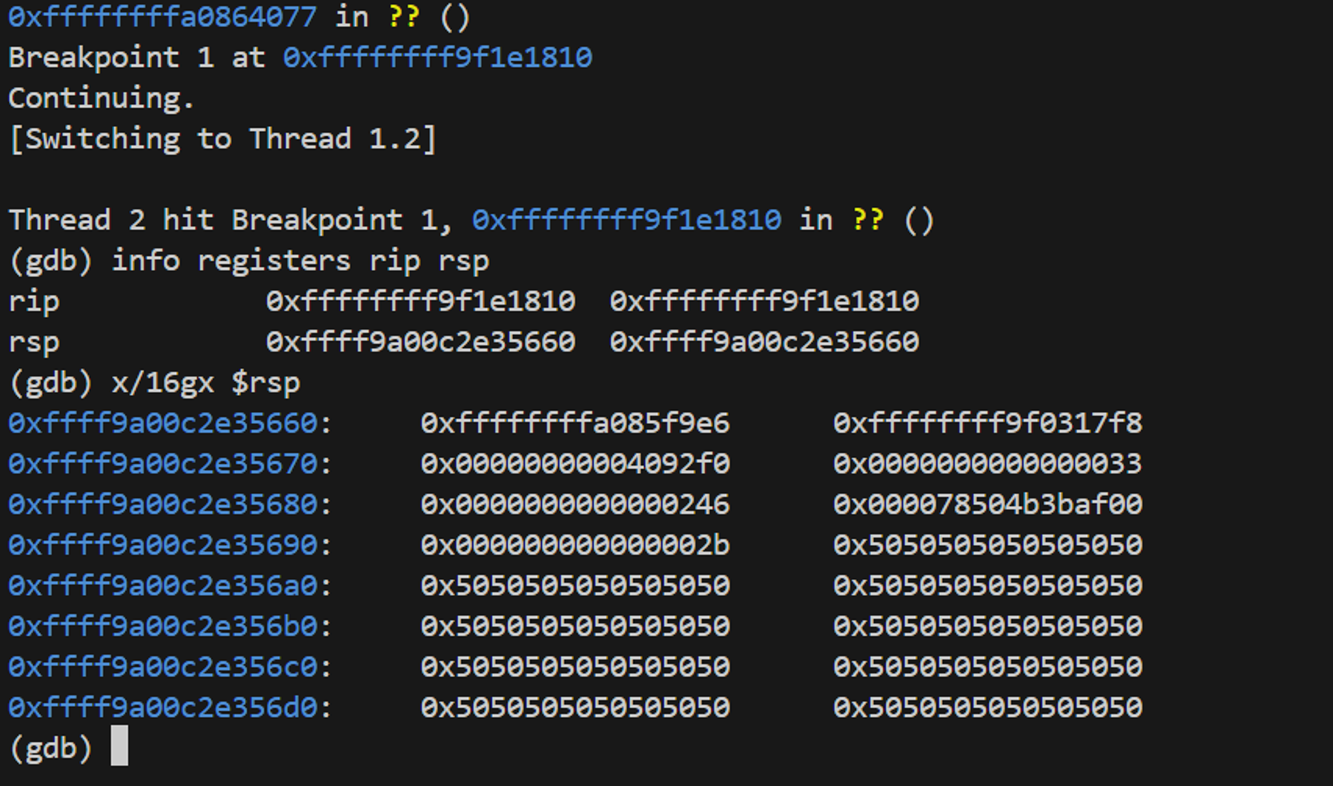Image resolution: width=1333 pixels, height=786 pixels.
Task: Click memory address 0xffff9a00c2e356a0 label
Action: tap(163, 585)
